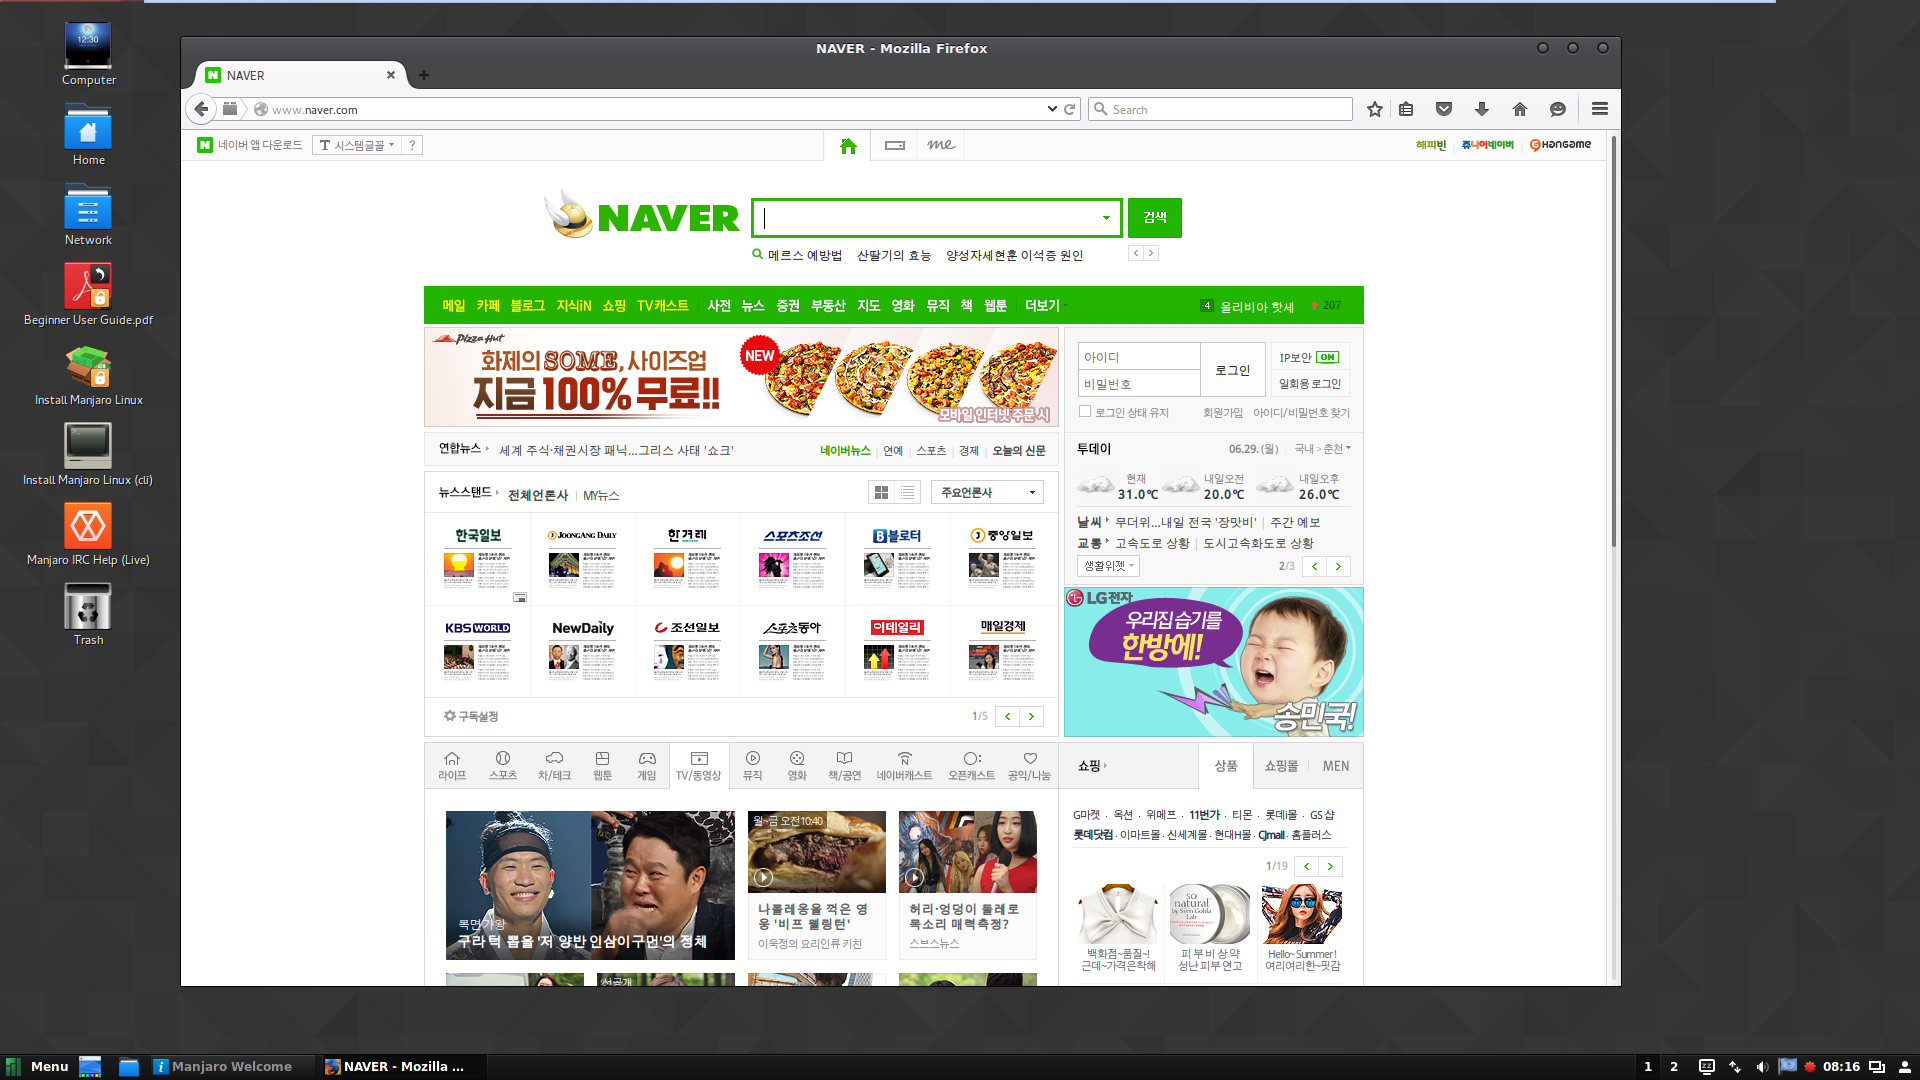Check the 로그인 상태 유지 checkbox

pyautogui.click(x=1085, y=411)
